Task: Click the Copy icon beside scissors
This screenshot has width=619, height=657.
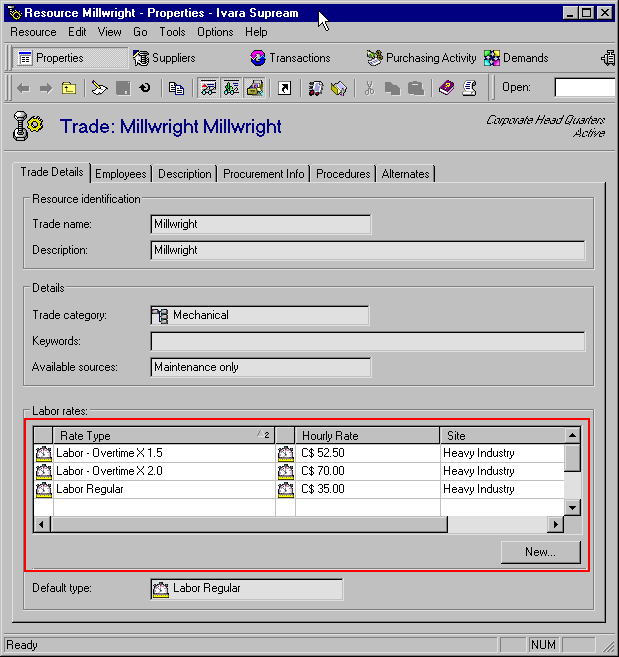Action: pyautogui.click(x=392, y=88)
